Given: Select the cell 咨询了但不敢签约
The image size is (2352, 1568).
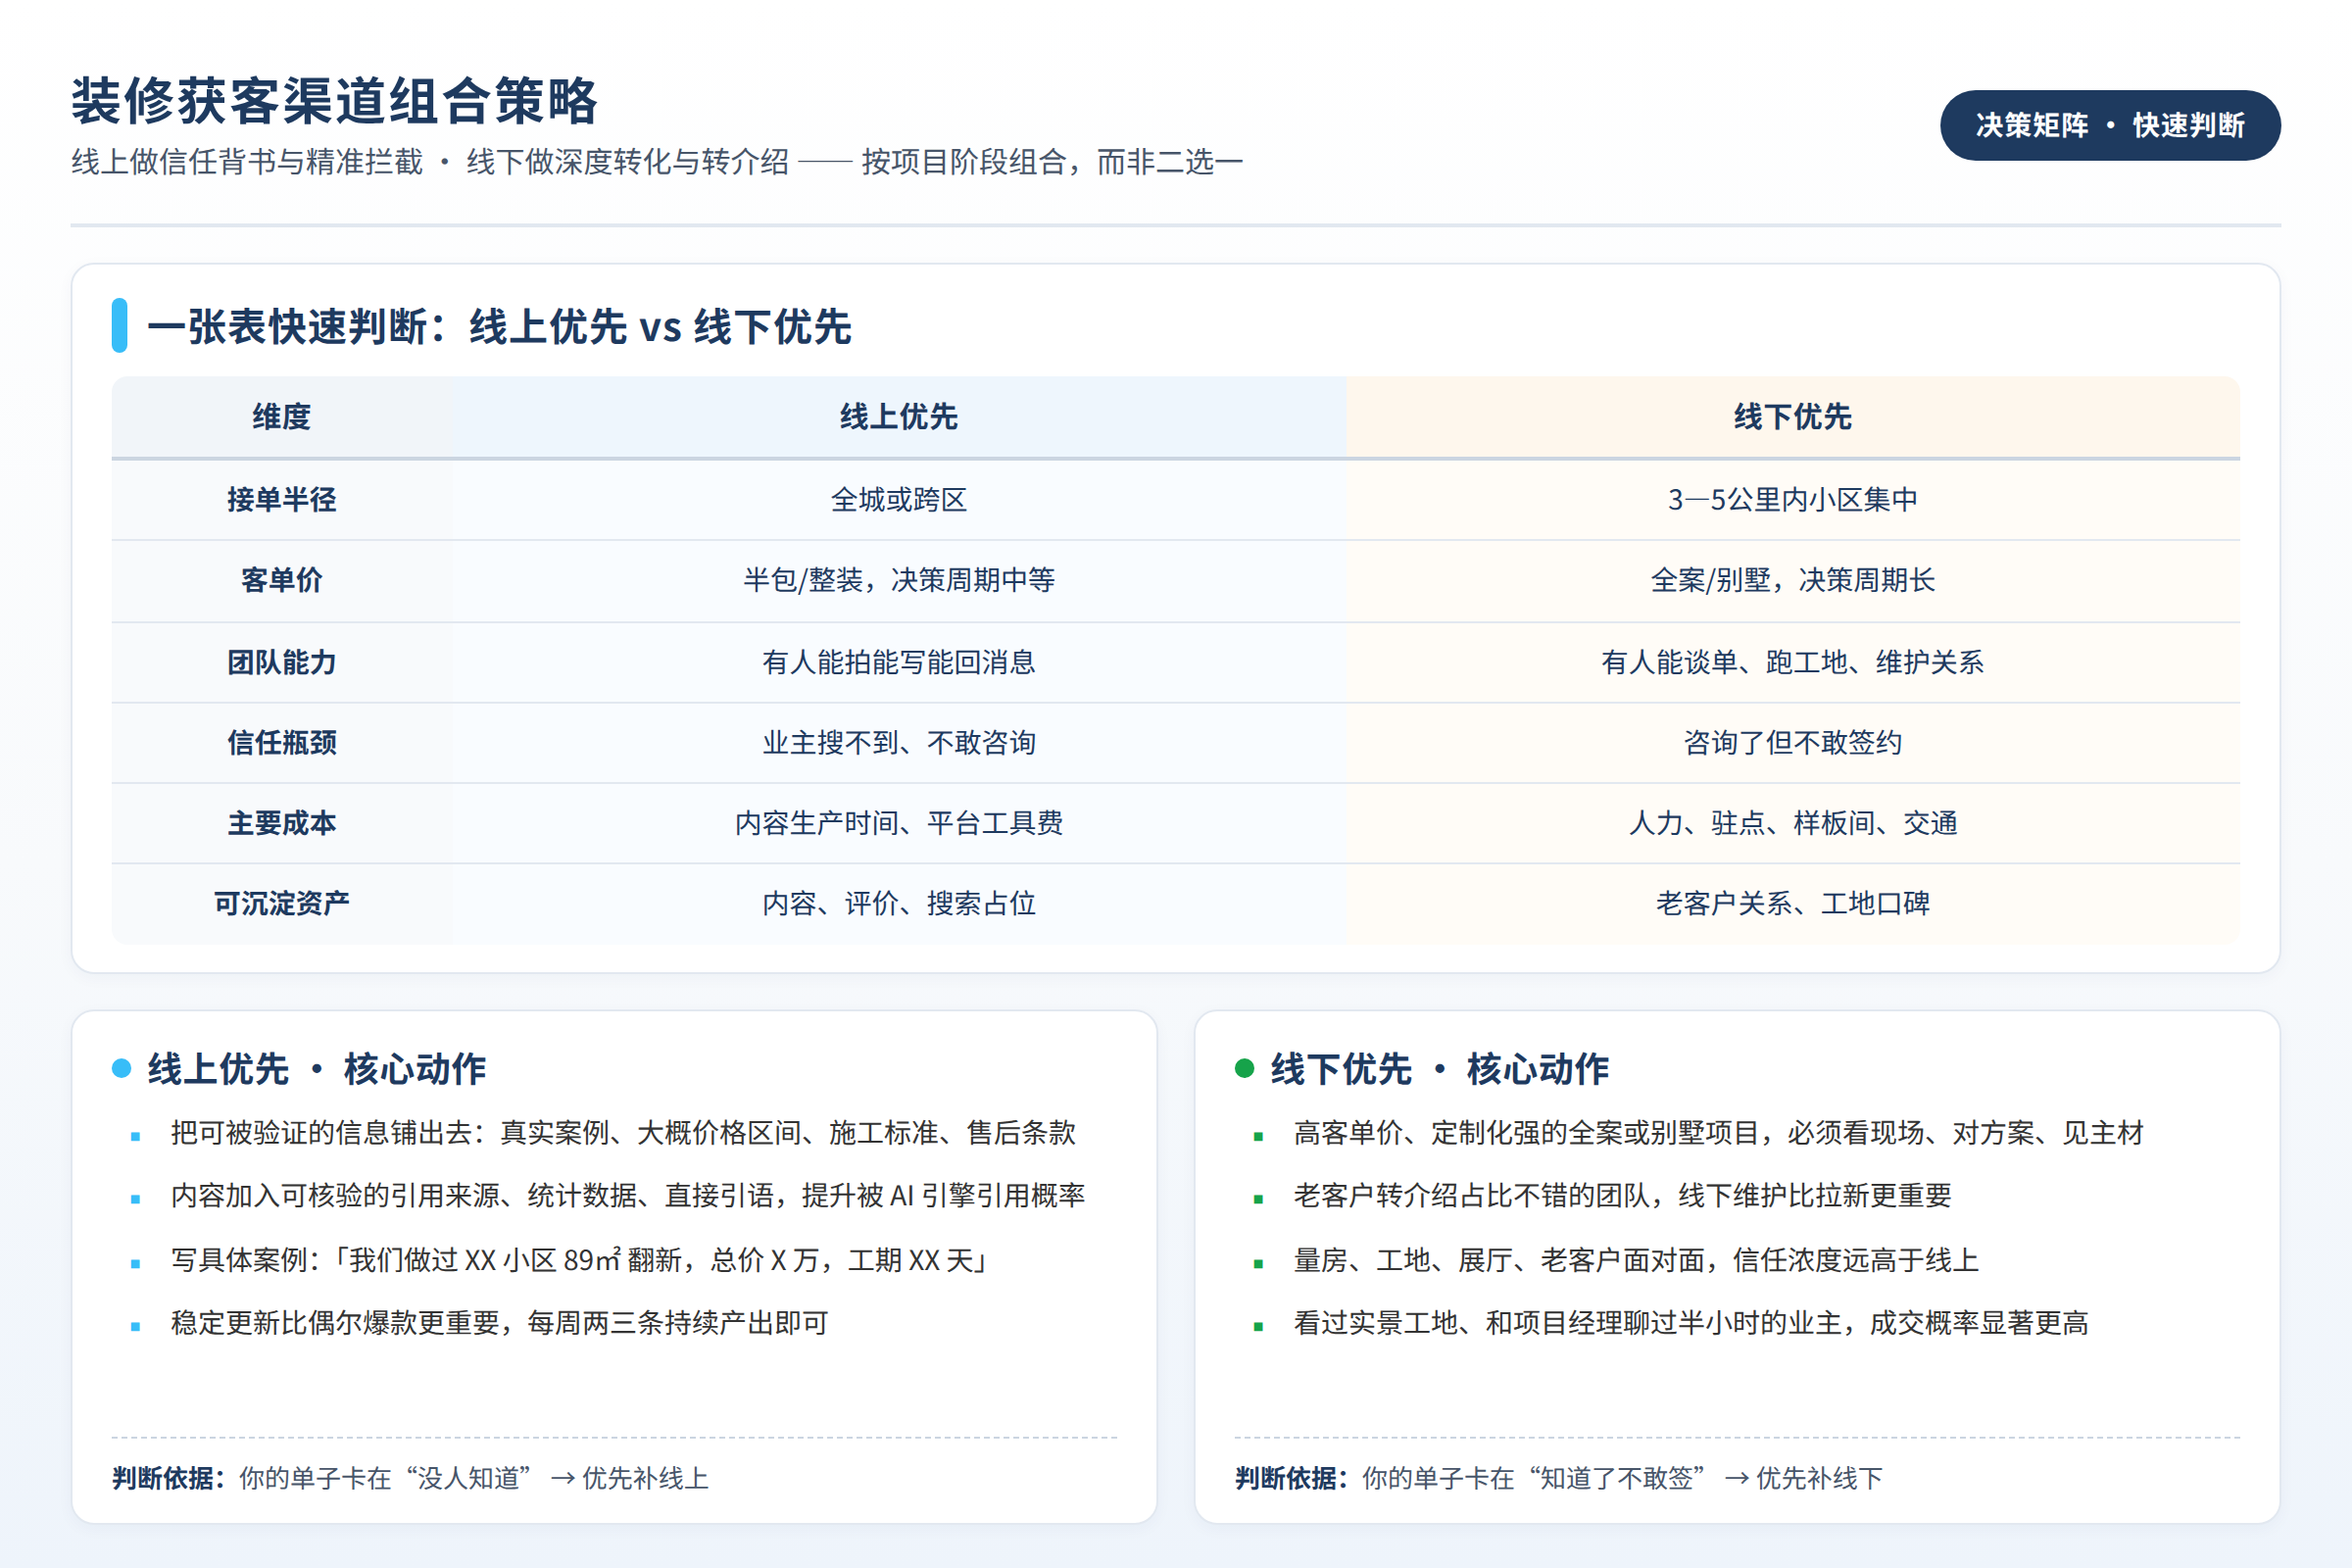Looking at the screenshot, I should click(1792, 742).
